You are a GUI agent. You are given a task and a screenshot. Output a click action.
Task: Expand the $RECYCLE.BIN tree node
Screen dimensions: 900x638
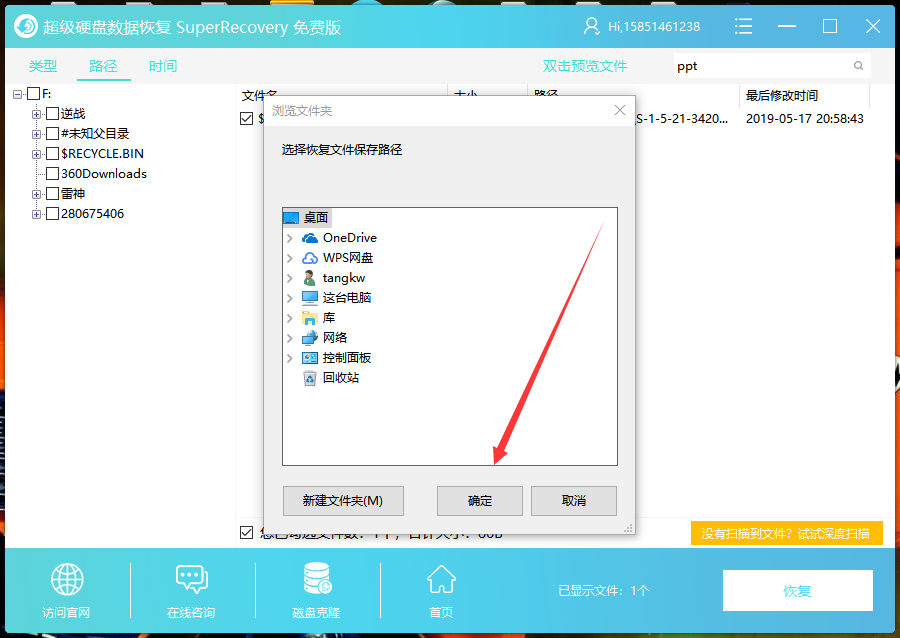pos(36,154)
